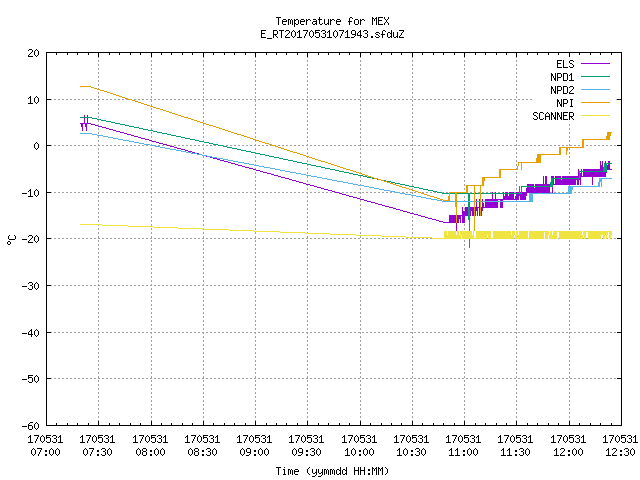The width and height of the screenshot is (640, 480).
Task: Click the y-axis label -60
Action: [x=31, y=426]
